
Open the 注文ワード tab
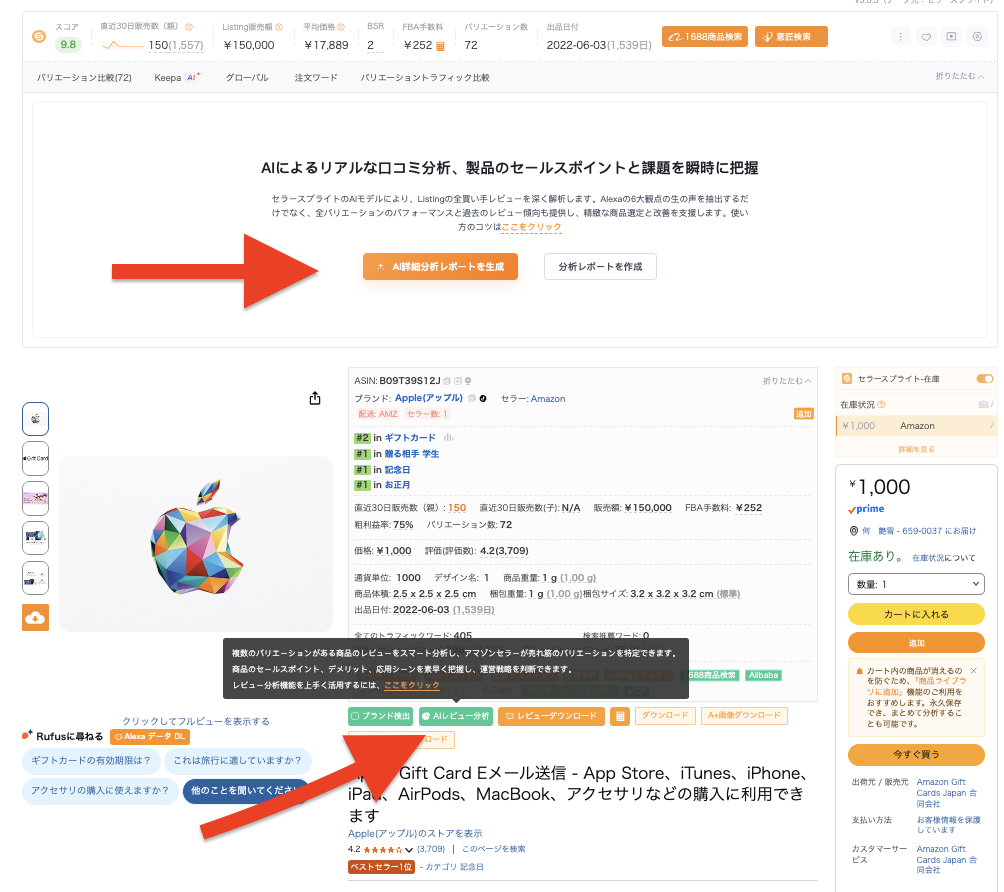316,77
